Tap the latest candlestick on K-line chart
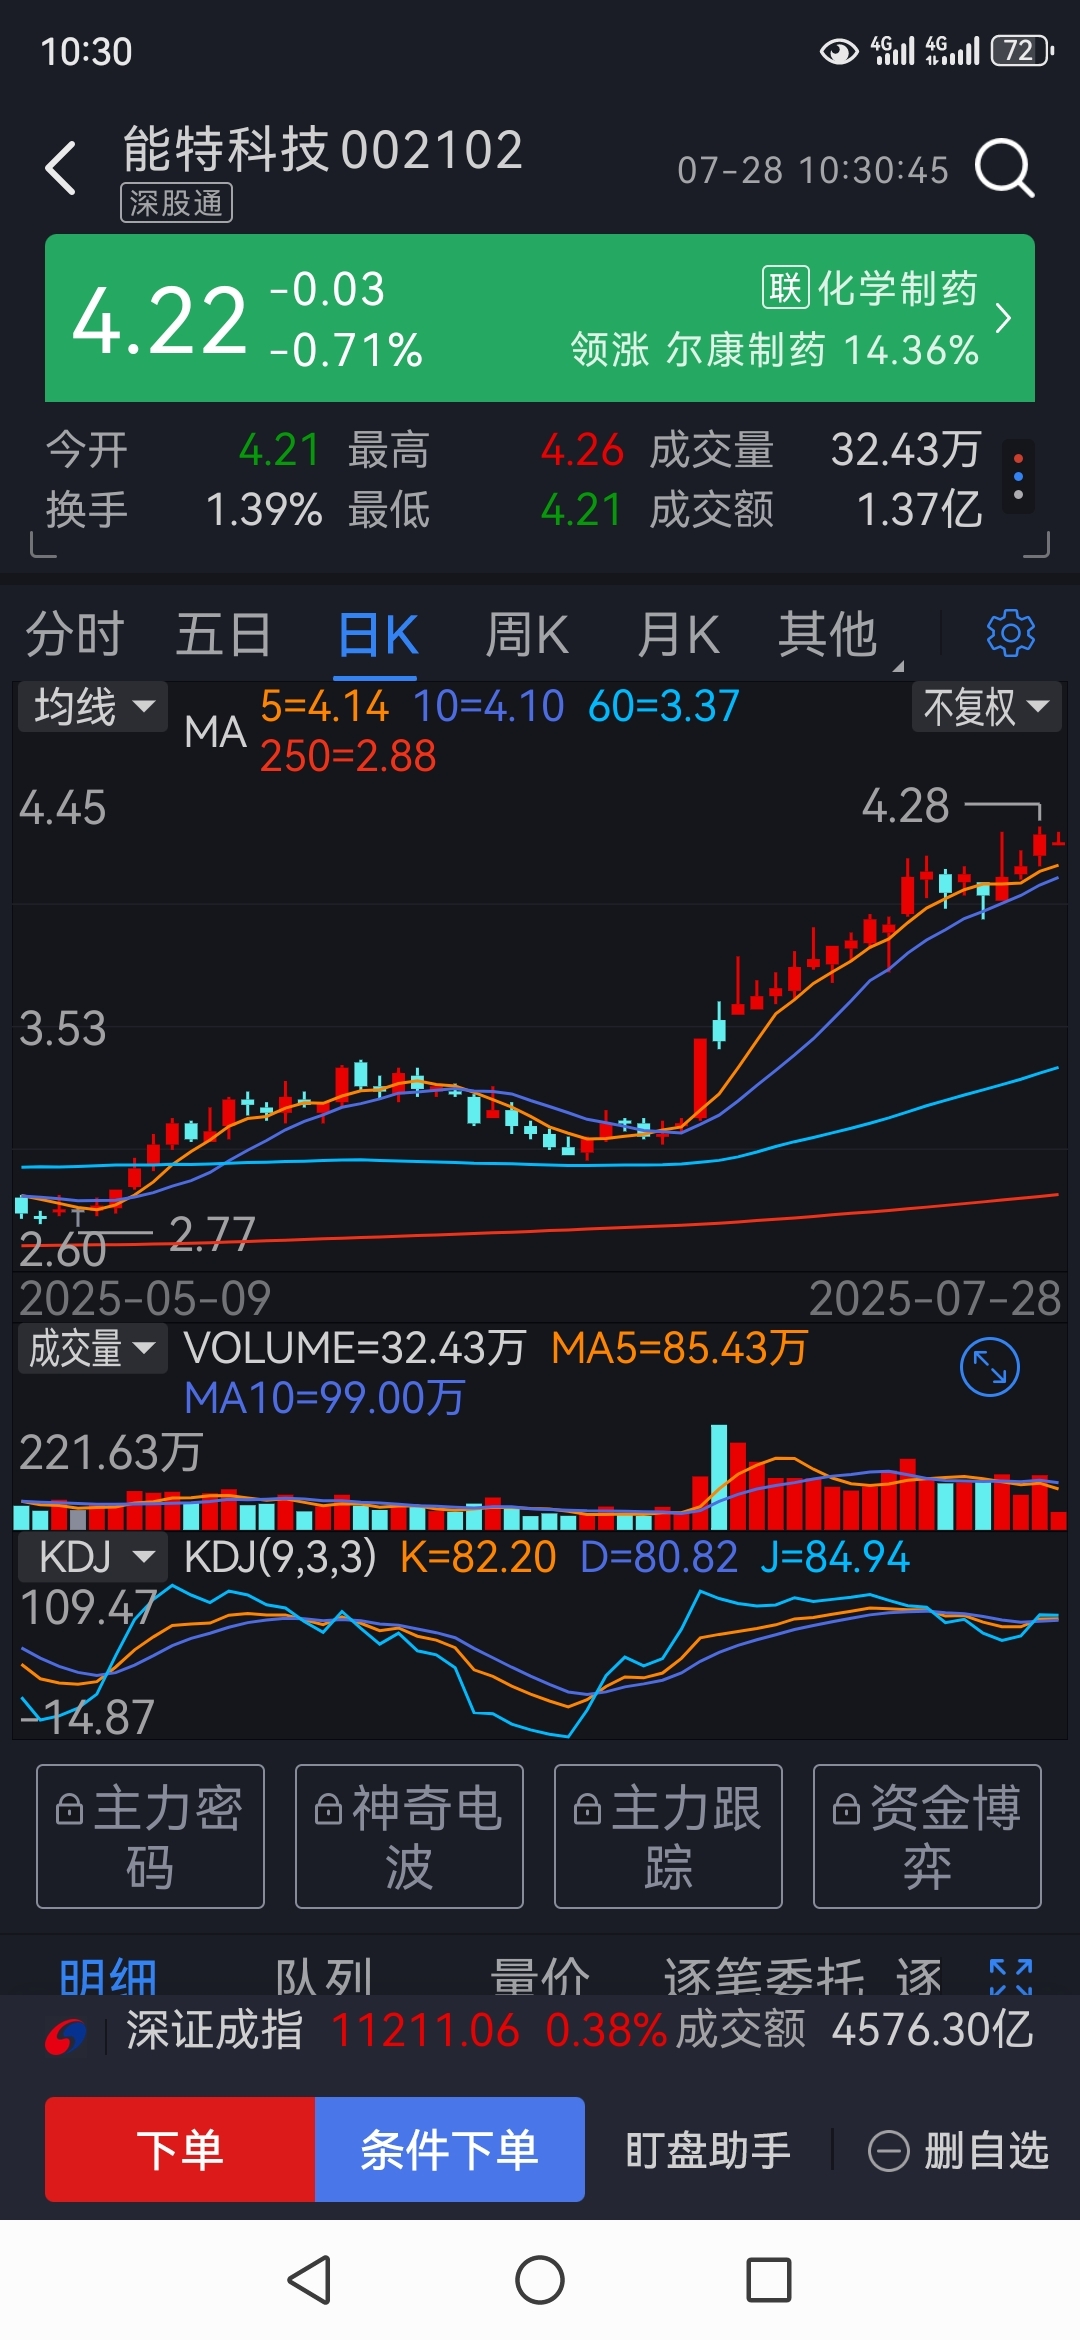Image resolution: width=1080 pixels, height=2340 pixels. 1058,841
